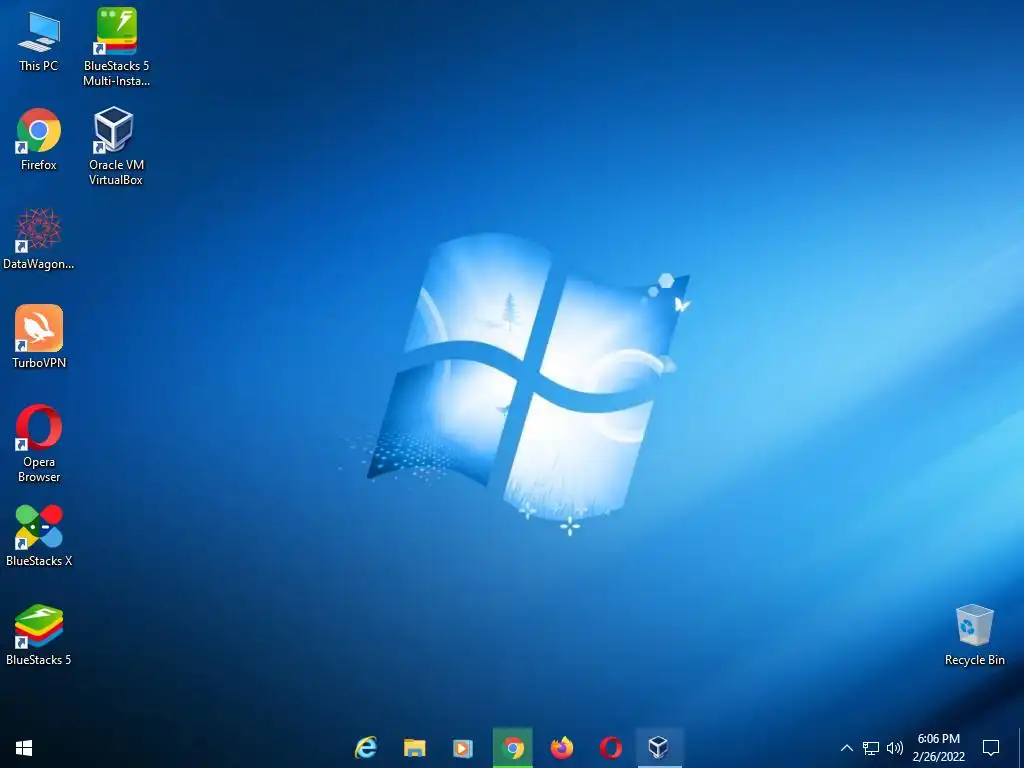Select the TurboVPN desktop shortcut
1024x768 pixels.
39,337
